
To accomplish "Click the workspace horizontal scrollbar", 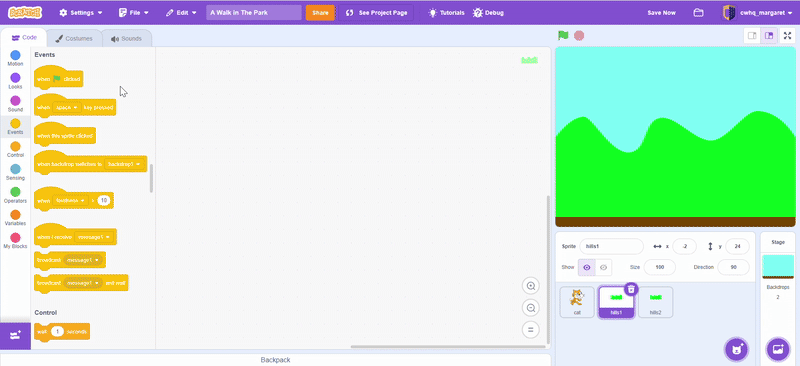I will pyautogui.click(x=448, y=347).
